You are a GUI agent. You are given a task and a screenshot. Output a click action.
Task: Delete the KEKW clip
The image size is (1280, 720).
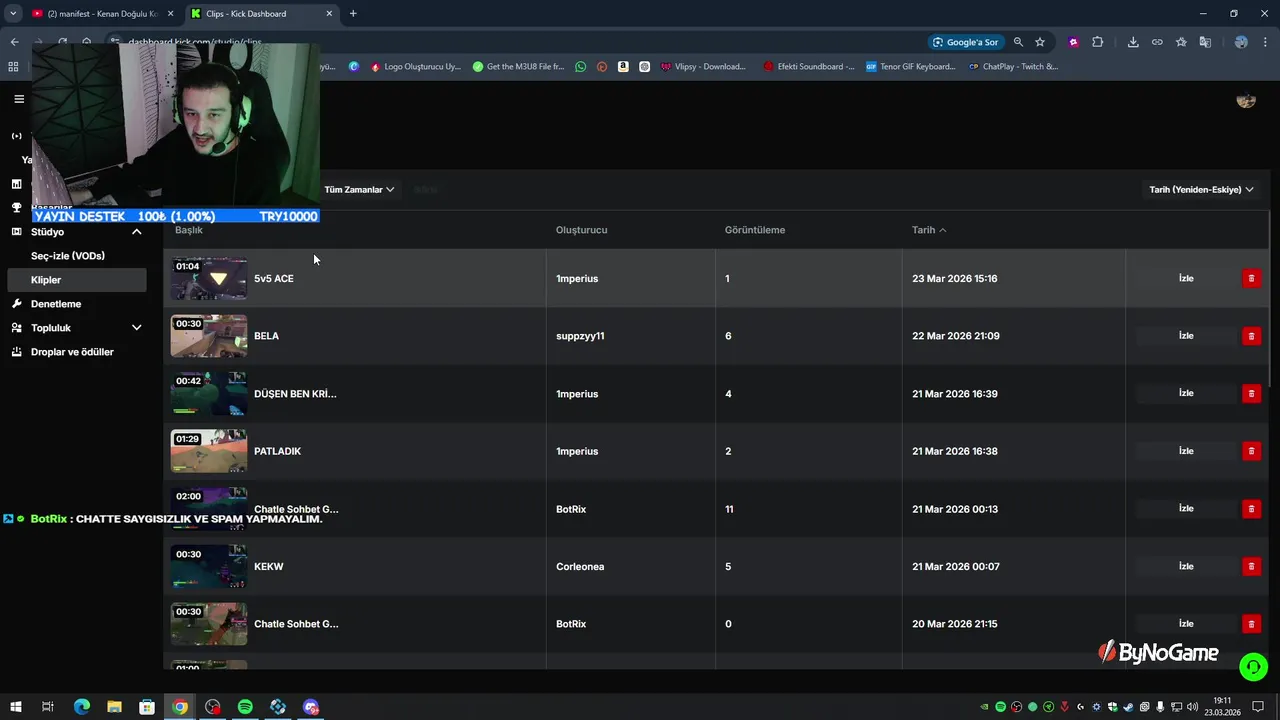[1251, 566]
